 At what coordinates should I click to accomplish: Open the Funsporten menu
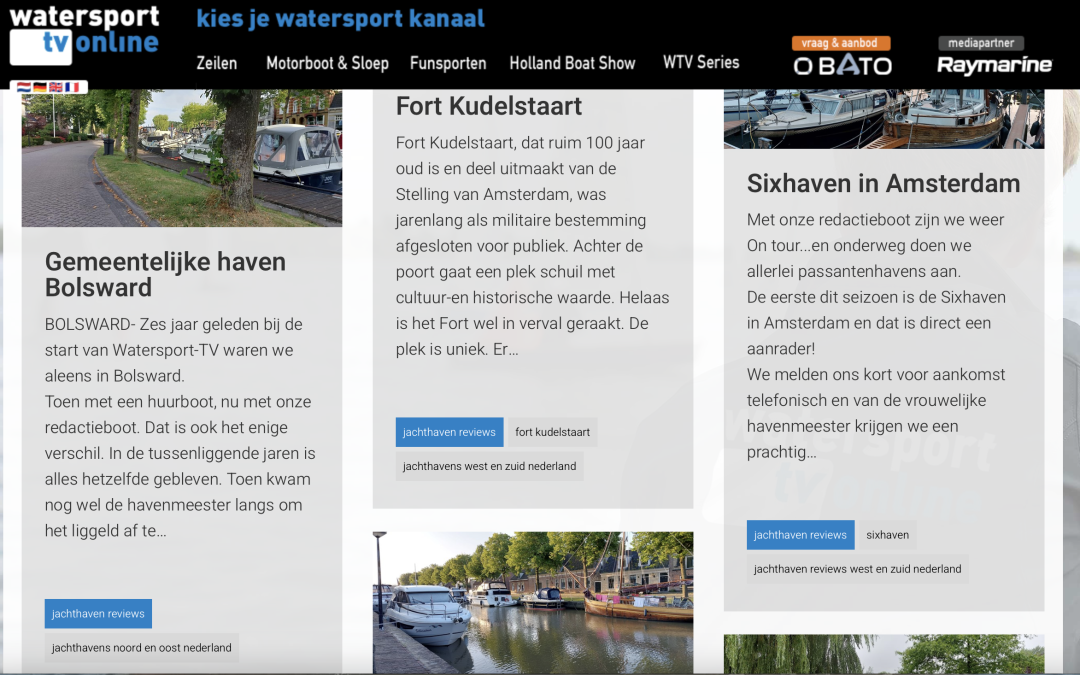pos(448,63)
